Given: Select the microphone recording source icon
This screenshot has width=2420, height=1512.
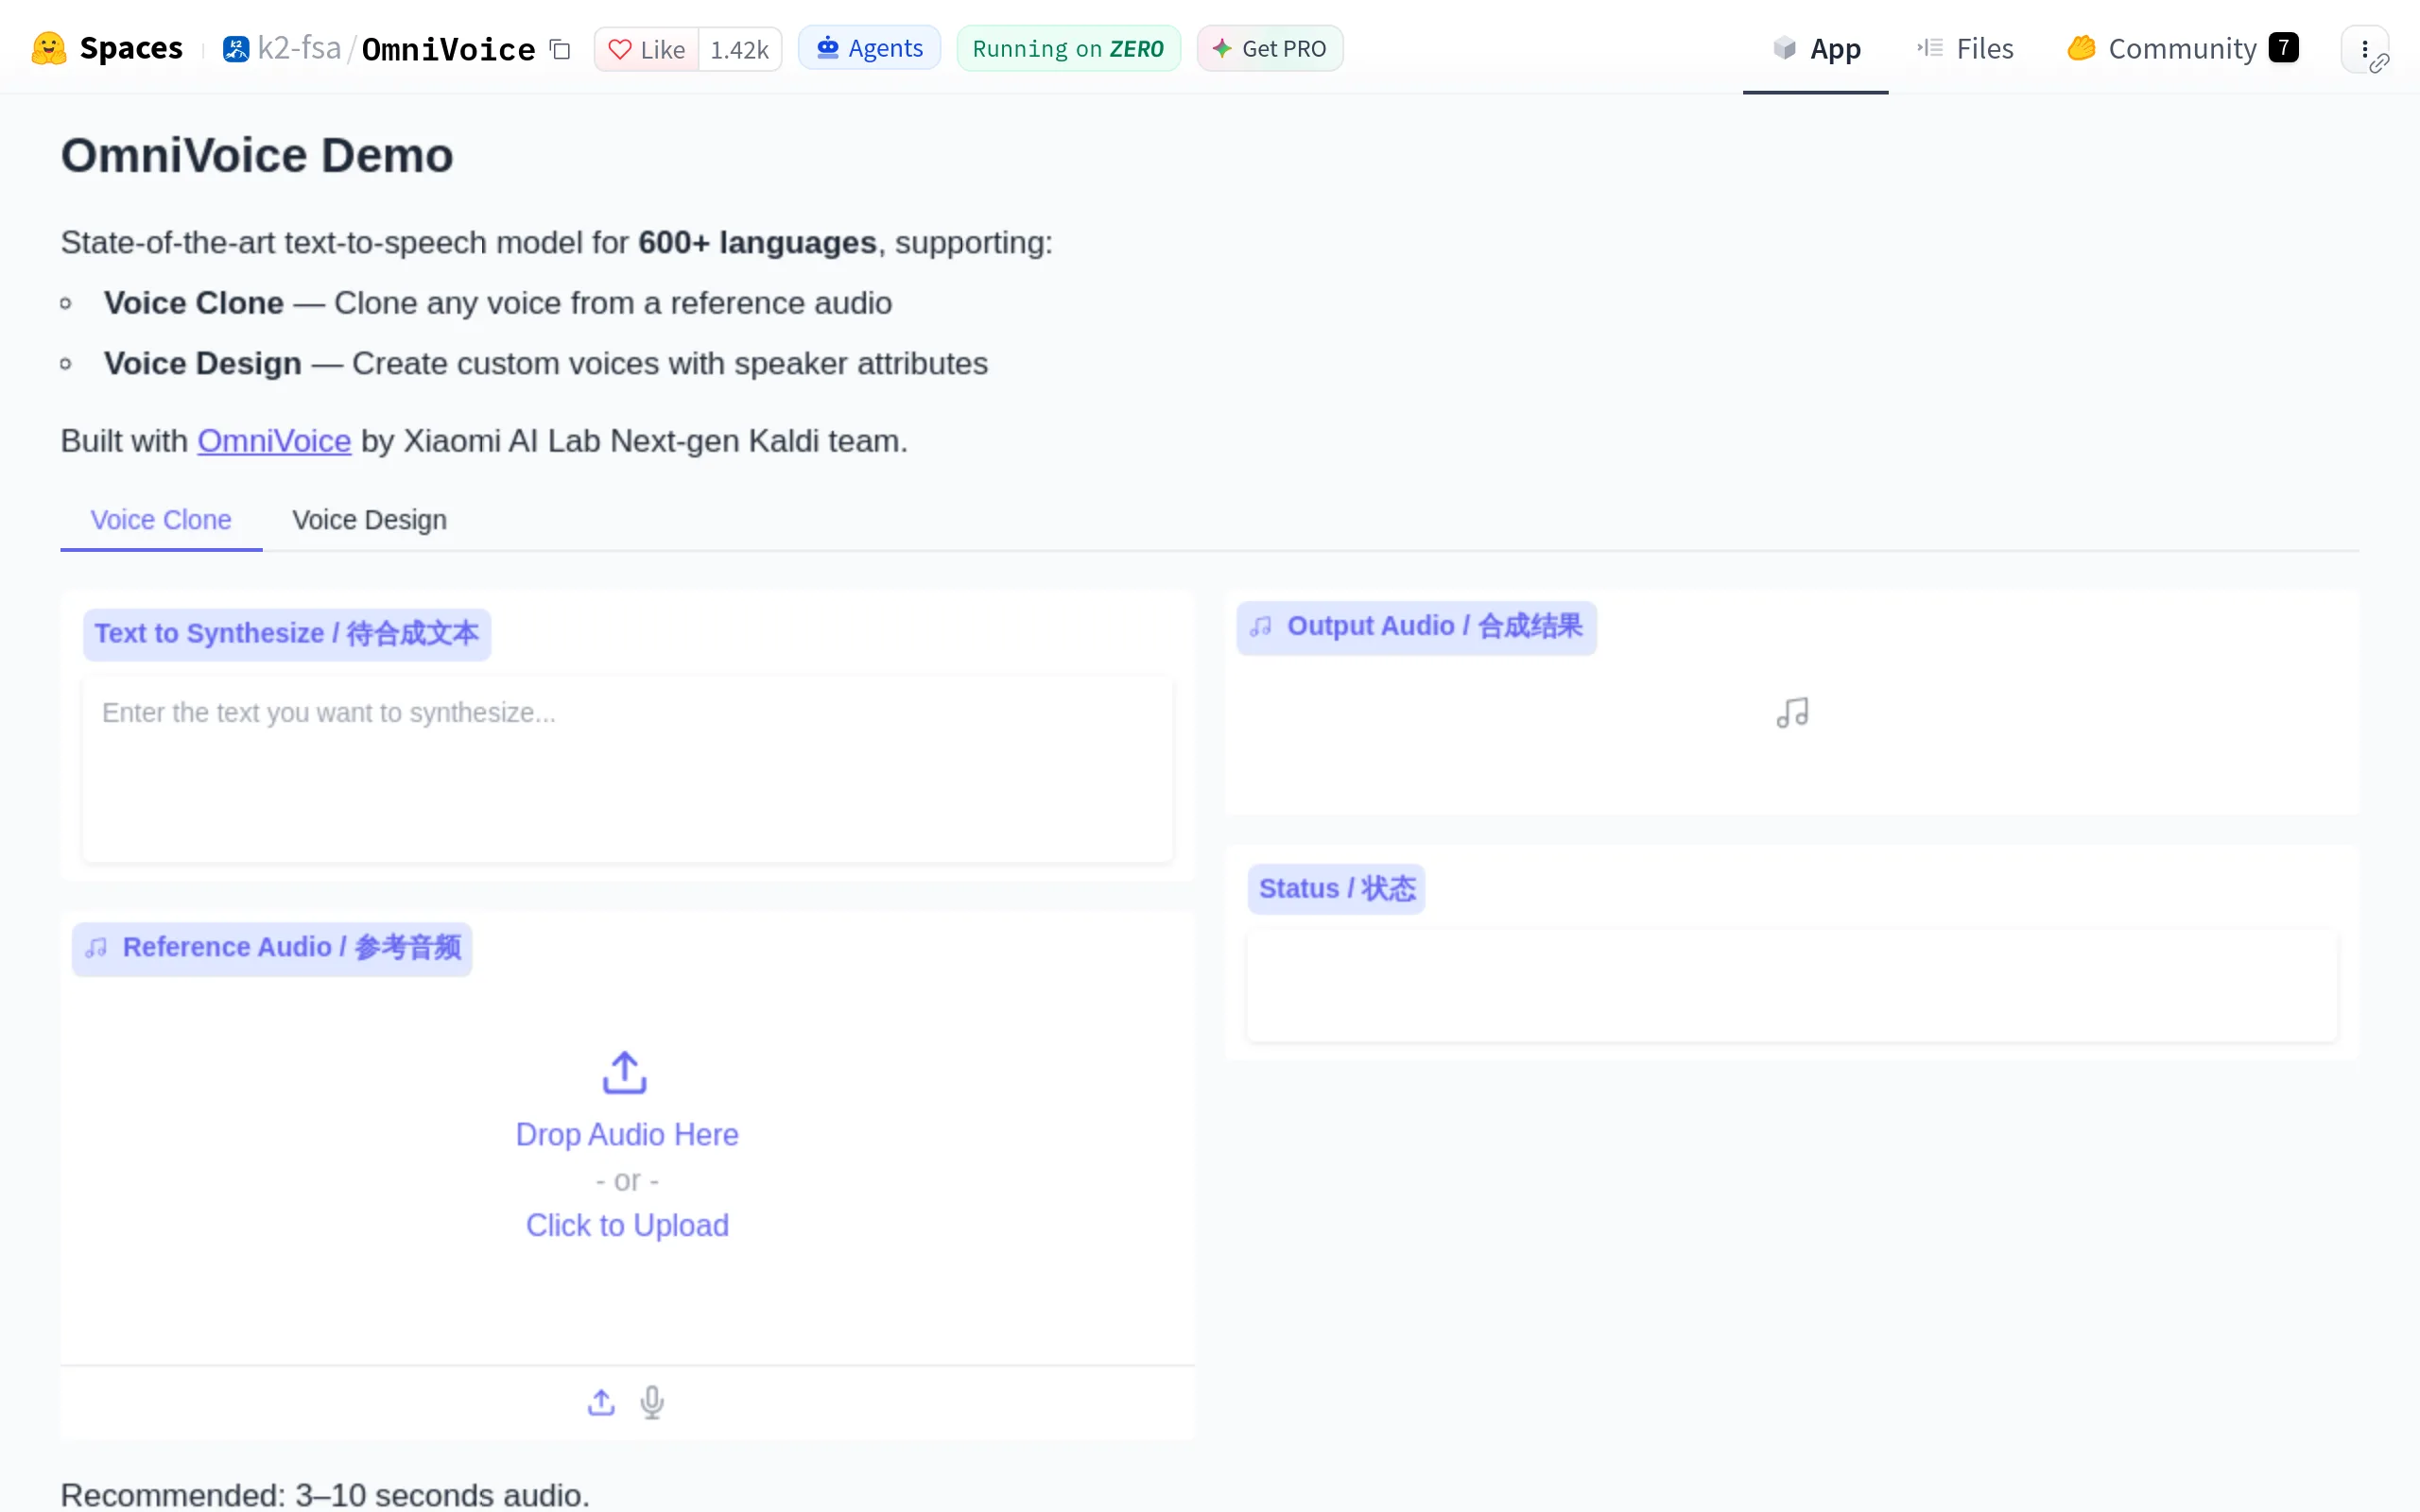Looking at the screenshot, I should (x=652, y=1402).
